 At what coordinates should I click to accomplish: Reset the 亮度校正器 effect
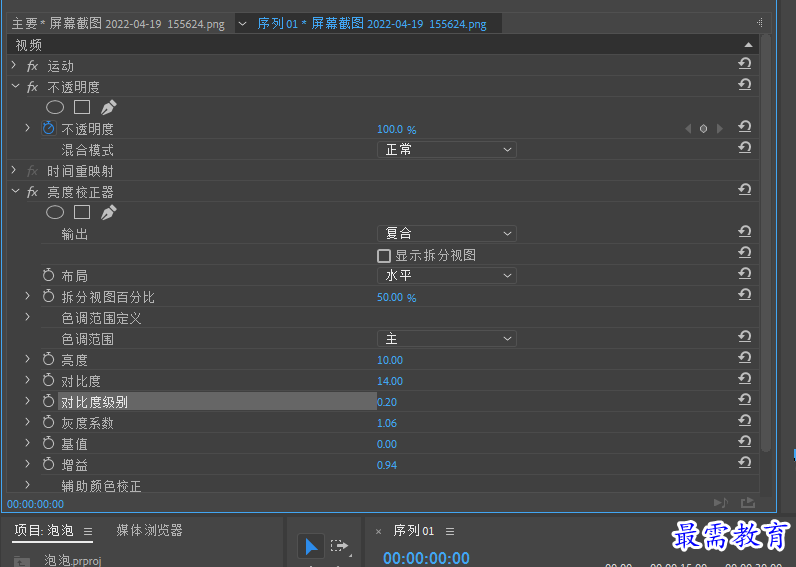click(745, 189)
